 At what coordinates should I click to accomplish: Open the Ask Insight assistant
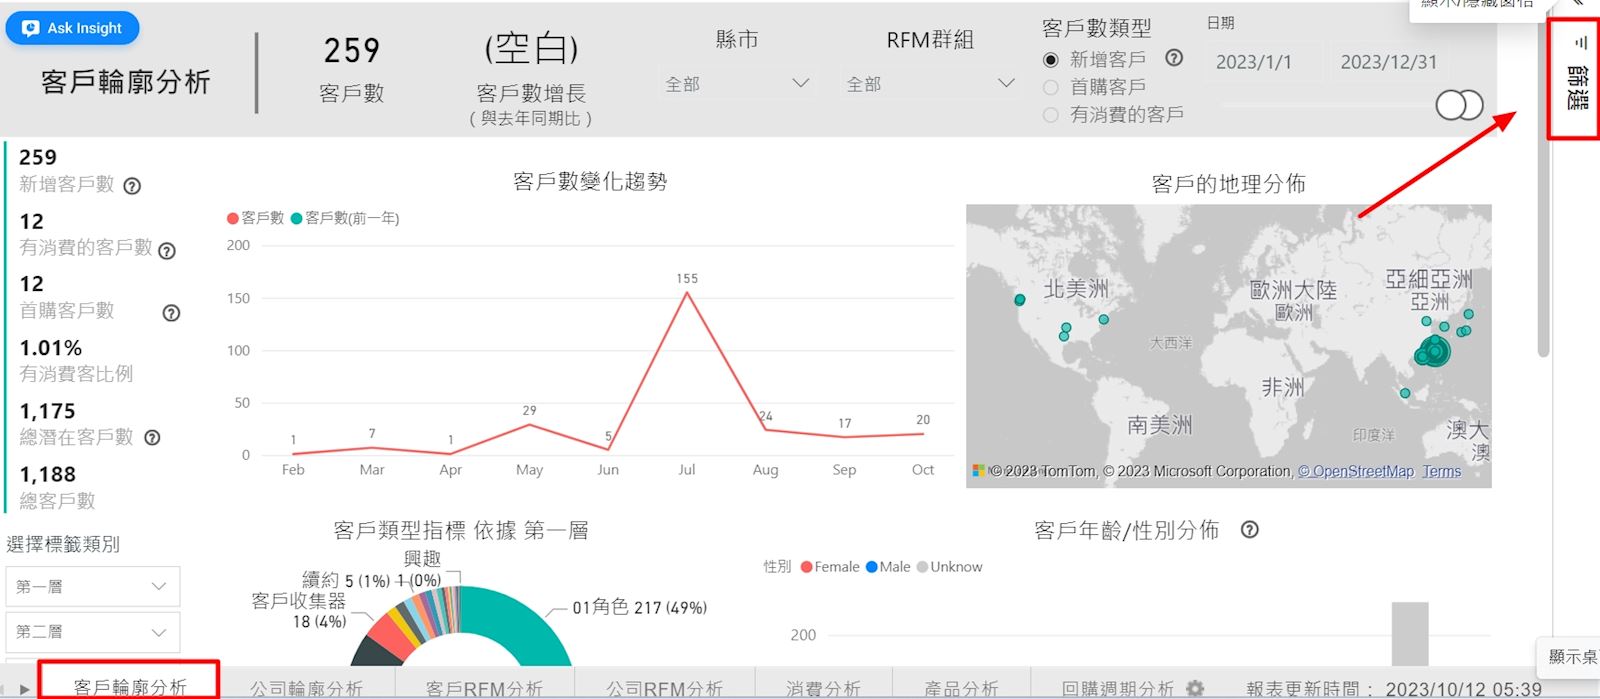pyautogui.click(x=73, y=28)
